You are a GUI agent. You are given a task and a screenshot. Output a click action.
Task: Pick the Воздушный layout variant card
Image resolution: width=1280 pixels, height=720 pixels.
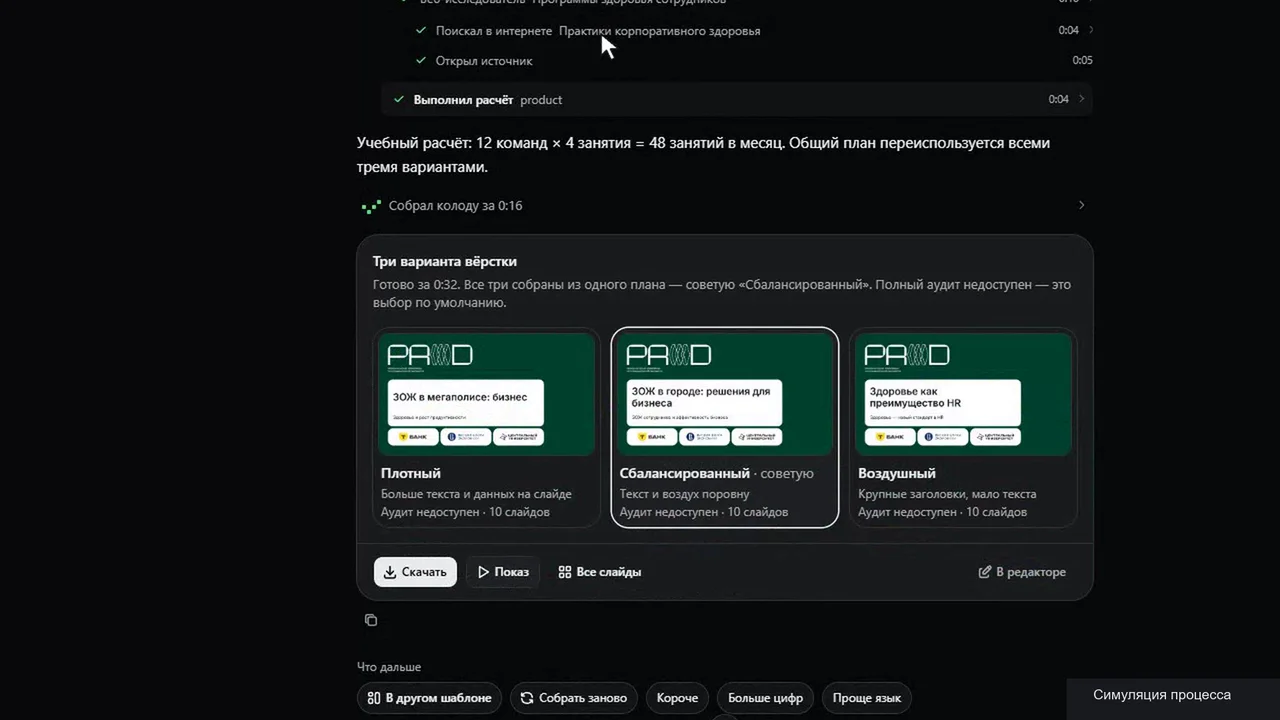tap(964, 427)
